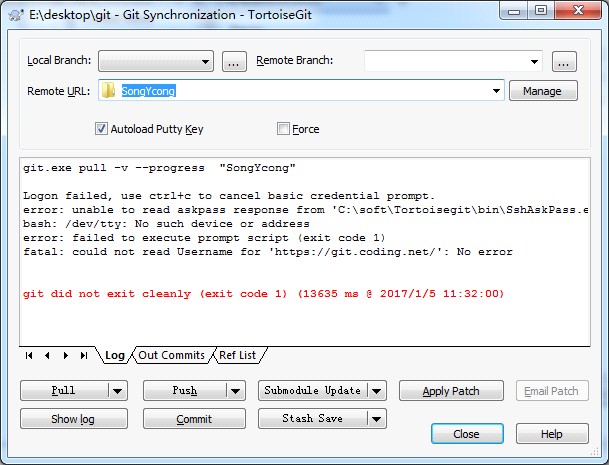Screen dimensions: 609x465
Task: Open the Local Branch dropdown
Action: coord(156,61)
